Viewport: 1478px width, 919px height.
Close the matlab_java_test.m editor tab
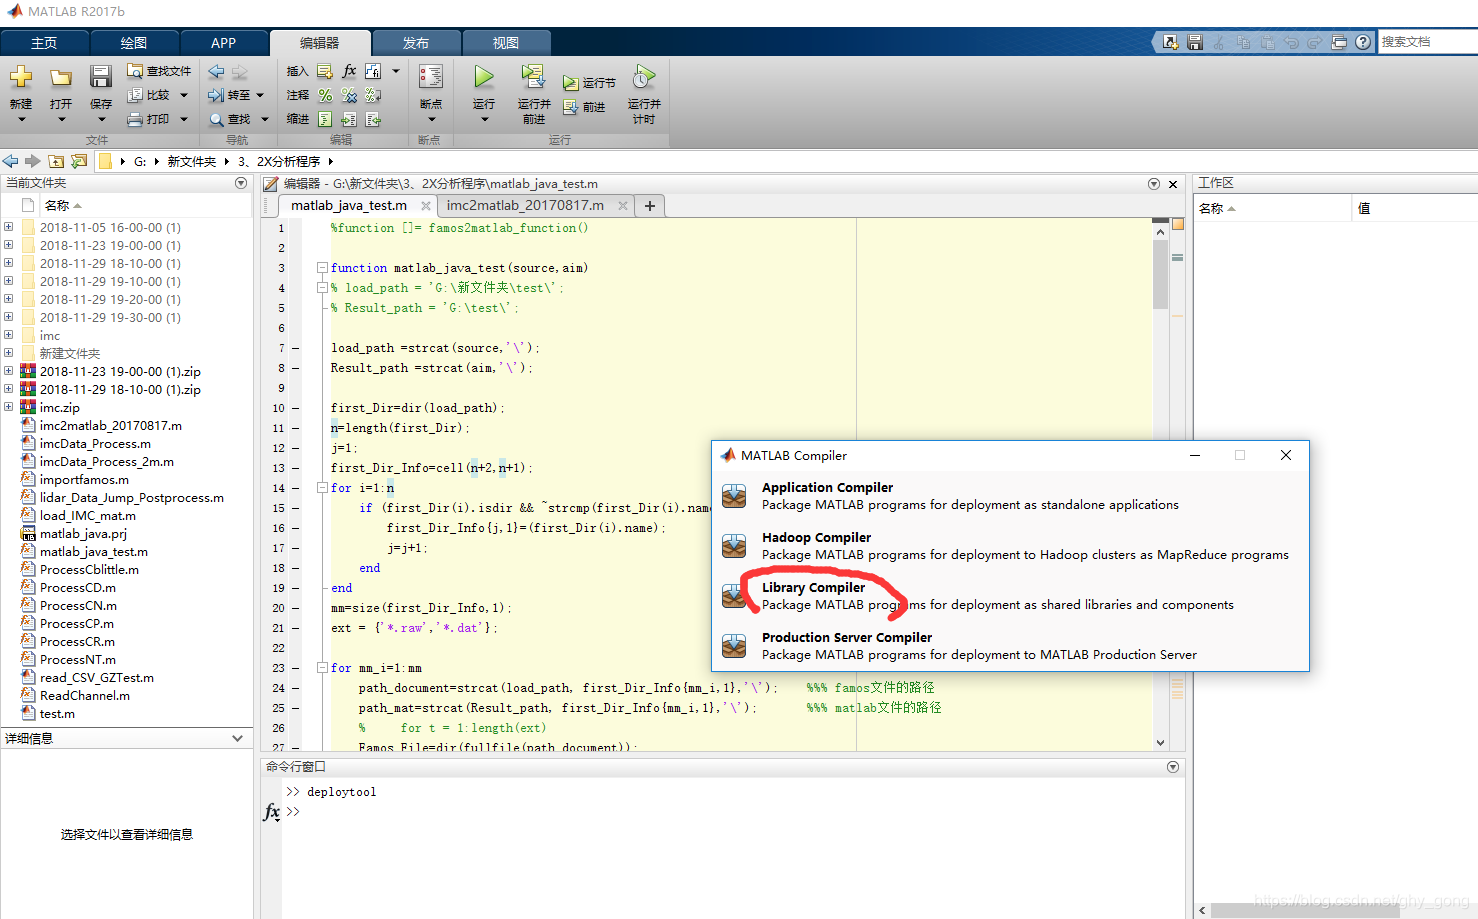pos(426,206)
